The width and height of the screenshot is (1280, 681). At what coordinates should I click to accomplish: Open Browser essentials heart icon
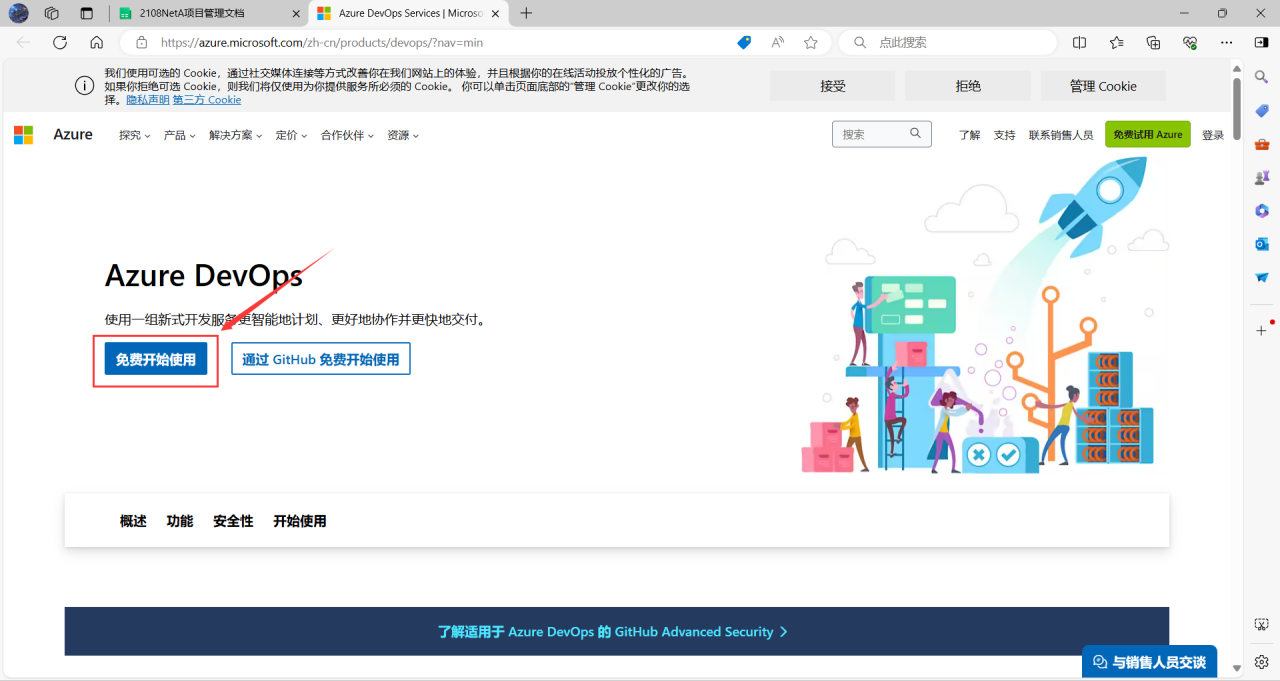1190,42
